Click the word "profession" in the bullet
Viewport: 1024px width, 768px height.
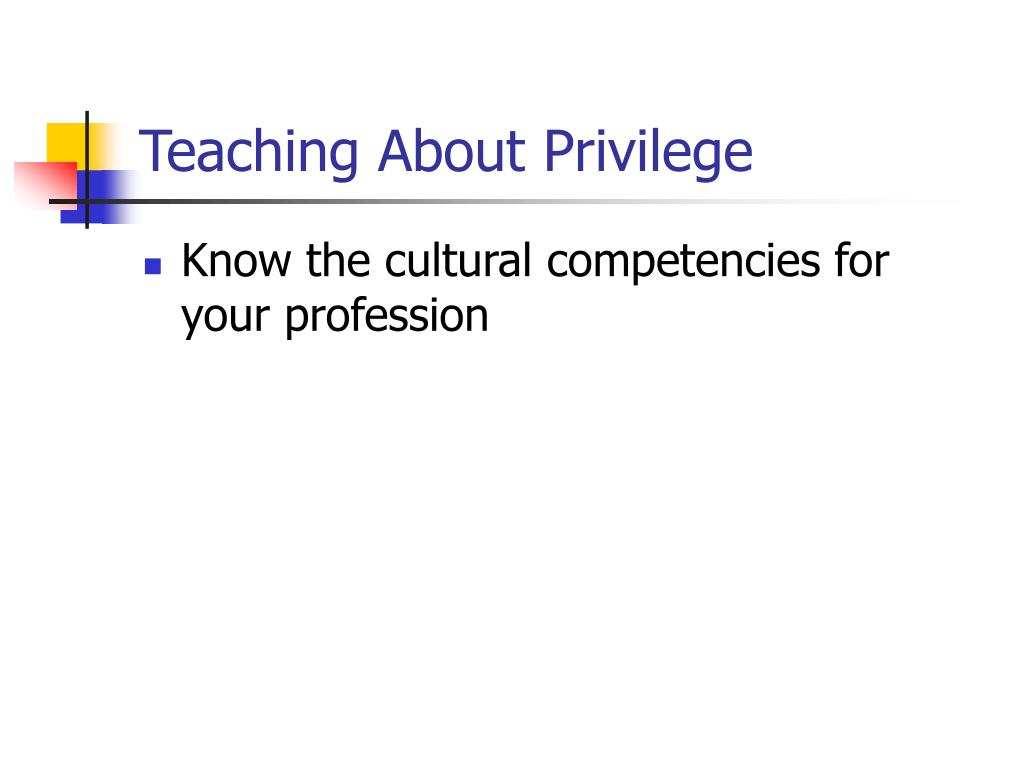(x=386, y=317)
